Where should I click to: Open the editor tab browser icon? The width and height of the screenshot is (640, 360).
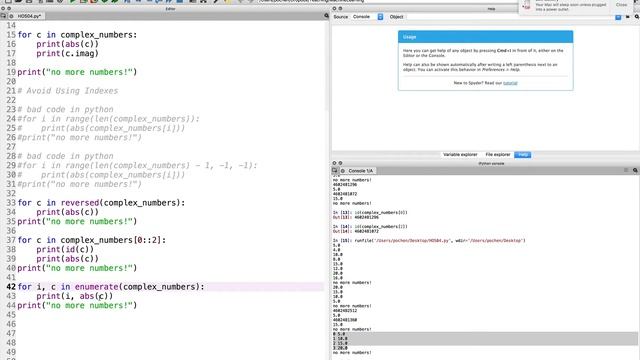(3, 16)
